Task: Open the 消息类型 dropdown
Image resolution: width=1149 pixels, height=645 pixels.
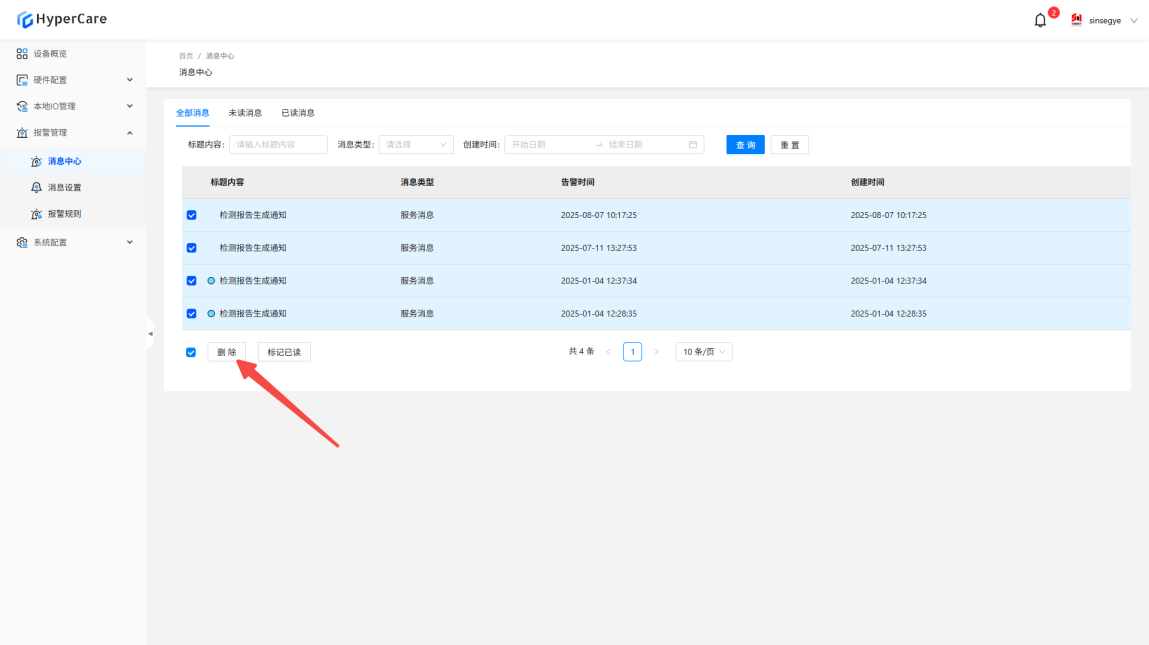Action: click(416, 145)
